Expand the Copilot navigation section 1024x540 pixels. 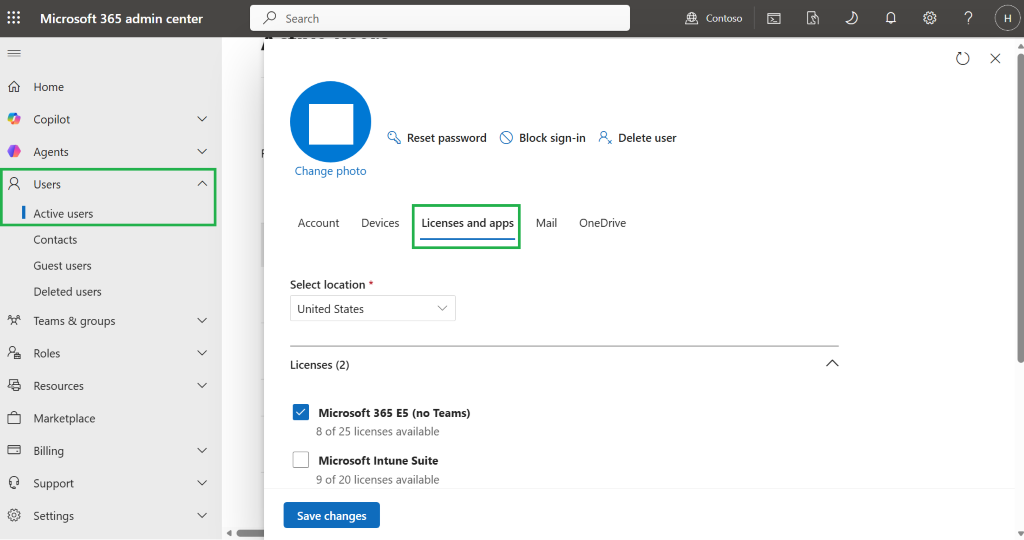pos(202,119)
